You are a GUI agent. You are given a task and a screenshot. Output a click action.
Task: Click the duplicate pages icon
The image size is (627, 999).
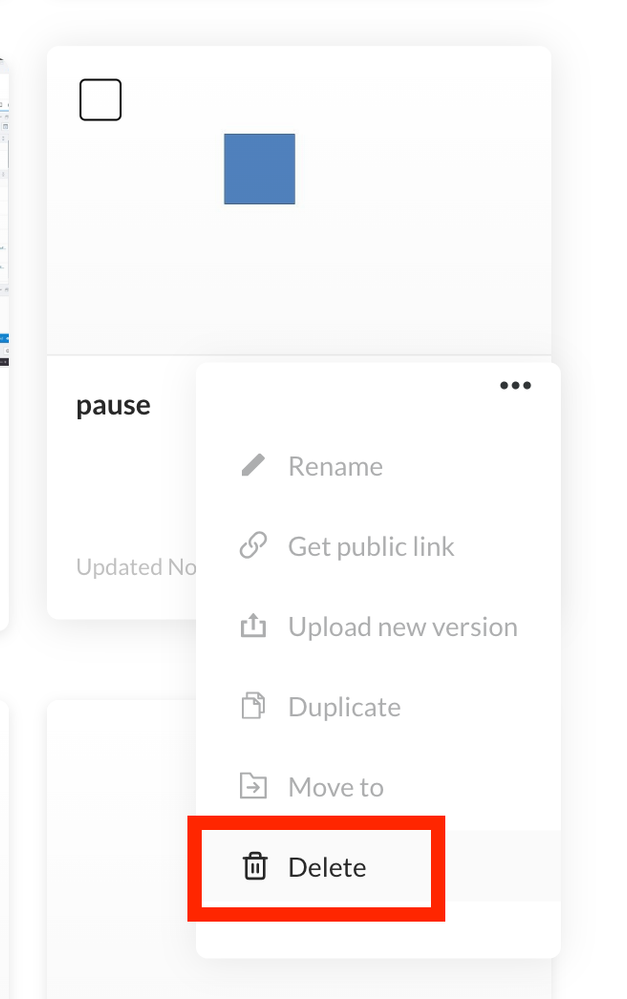pyautogui.click(x=254, y=707)
